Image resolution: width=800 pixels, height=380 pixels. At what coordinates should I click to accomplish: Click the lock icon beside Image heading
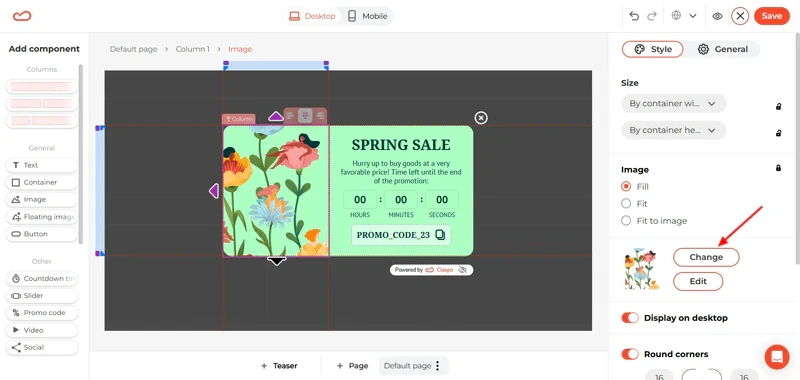point(779,168)
